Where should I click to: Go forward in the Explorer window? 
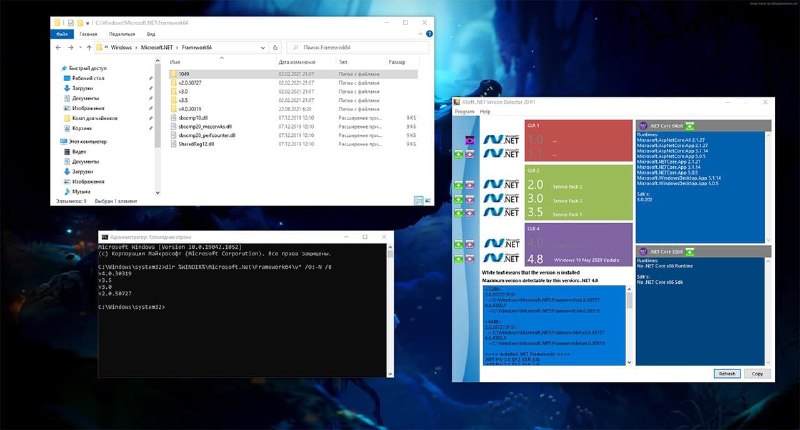click(x=70, y=47)
